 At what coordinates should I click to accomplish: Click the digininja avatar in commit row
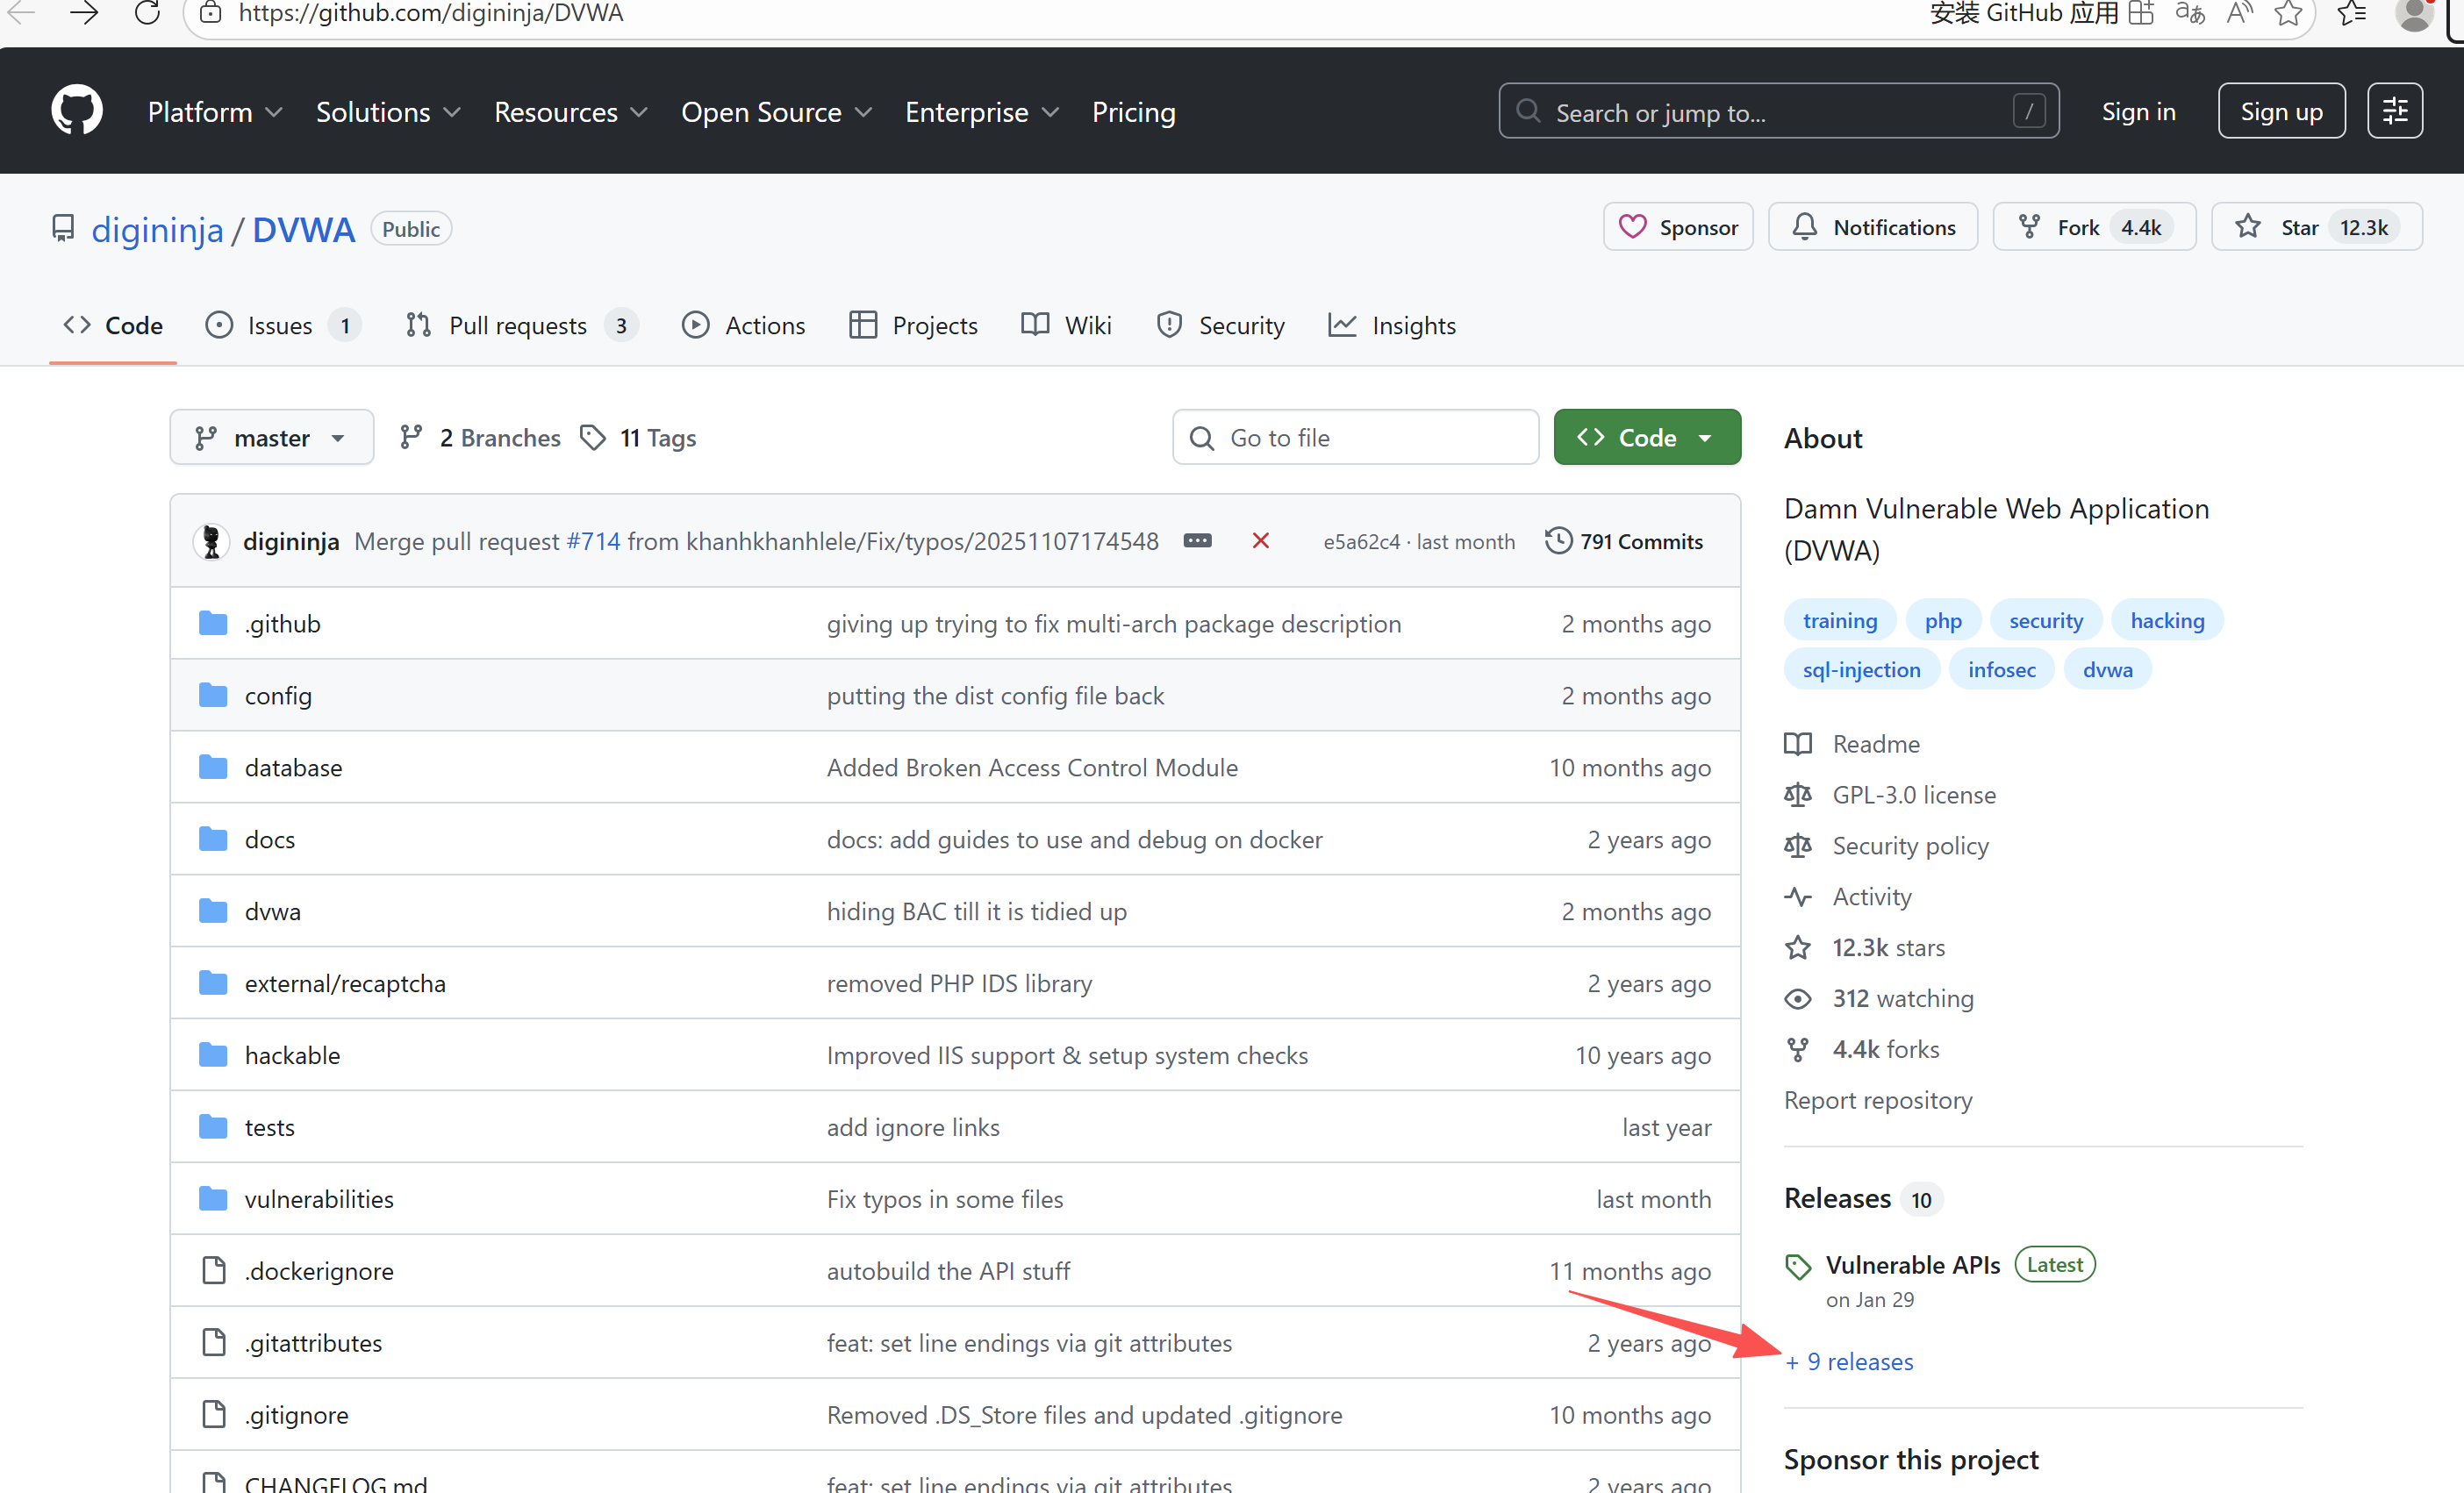click(211, 541)
